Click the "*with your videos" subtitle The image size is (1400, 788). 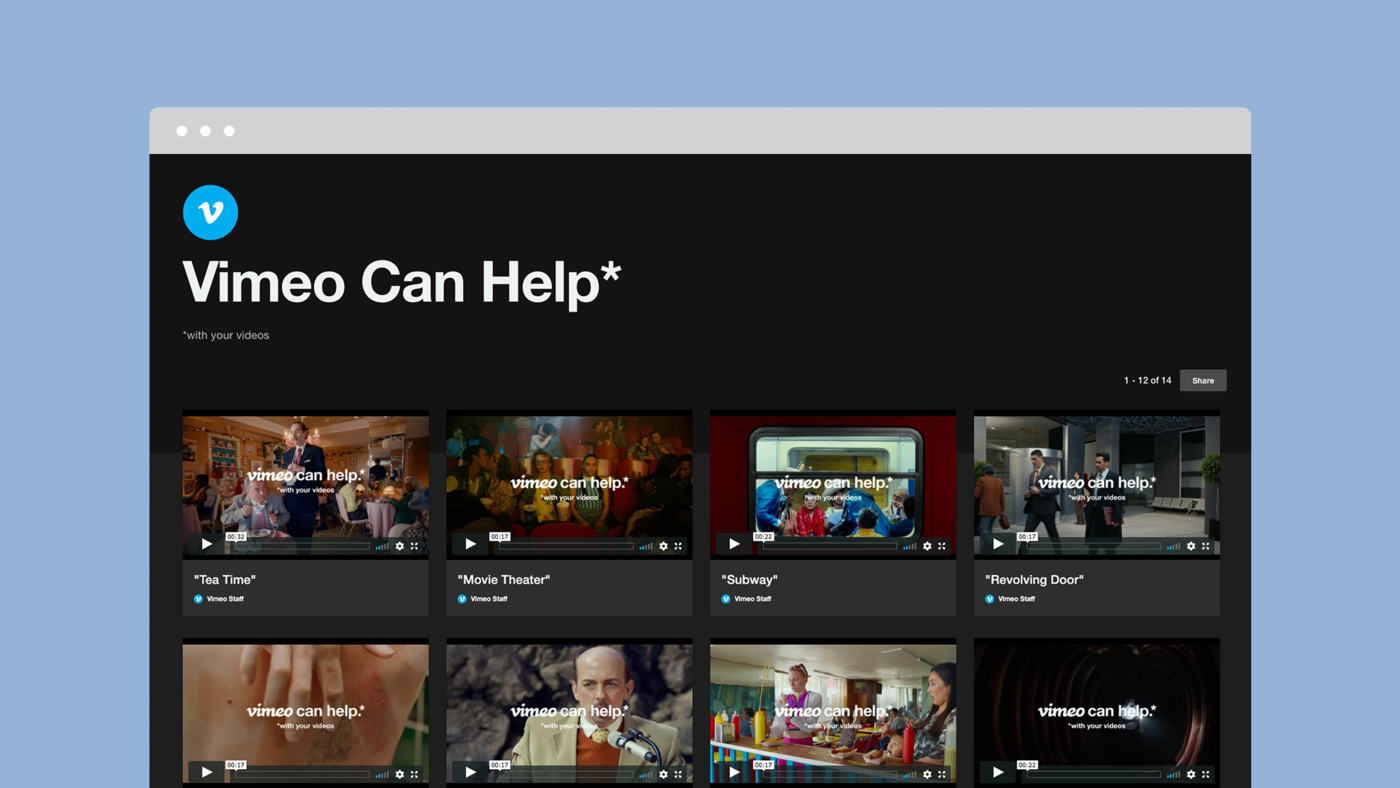(226, 335)
